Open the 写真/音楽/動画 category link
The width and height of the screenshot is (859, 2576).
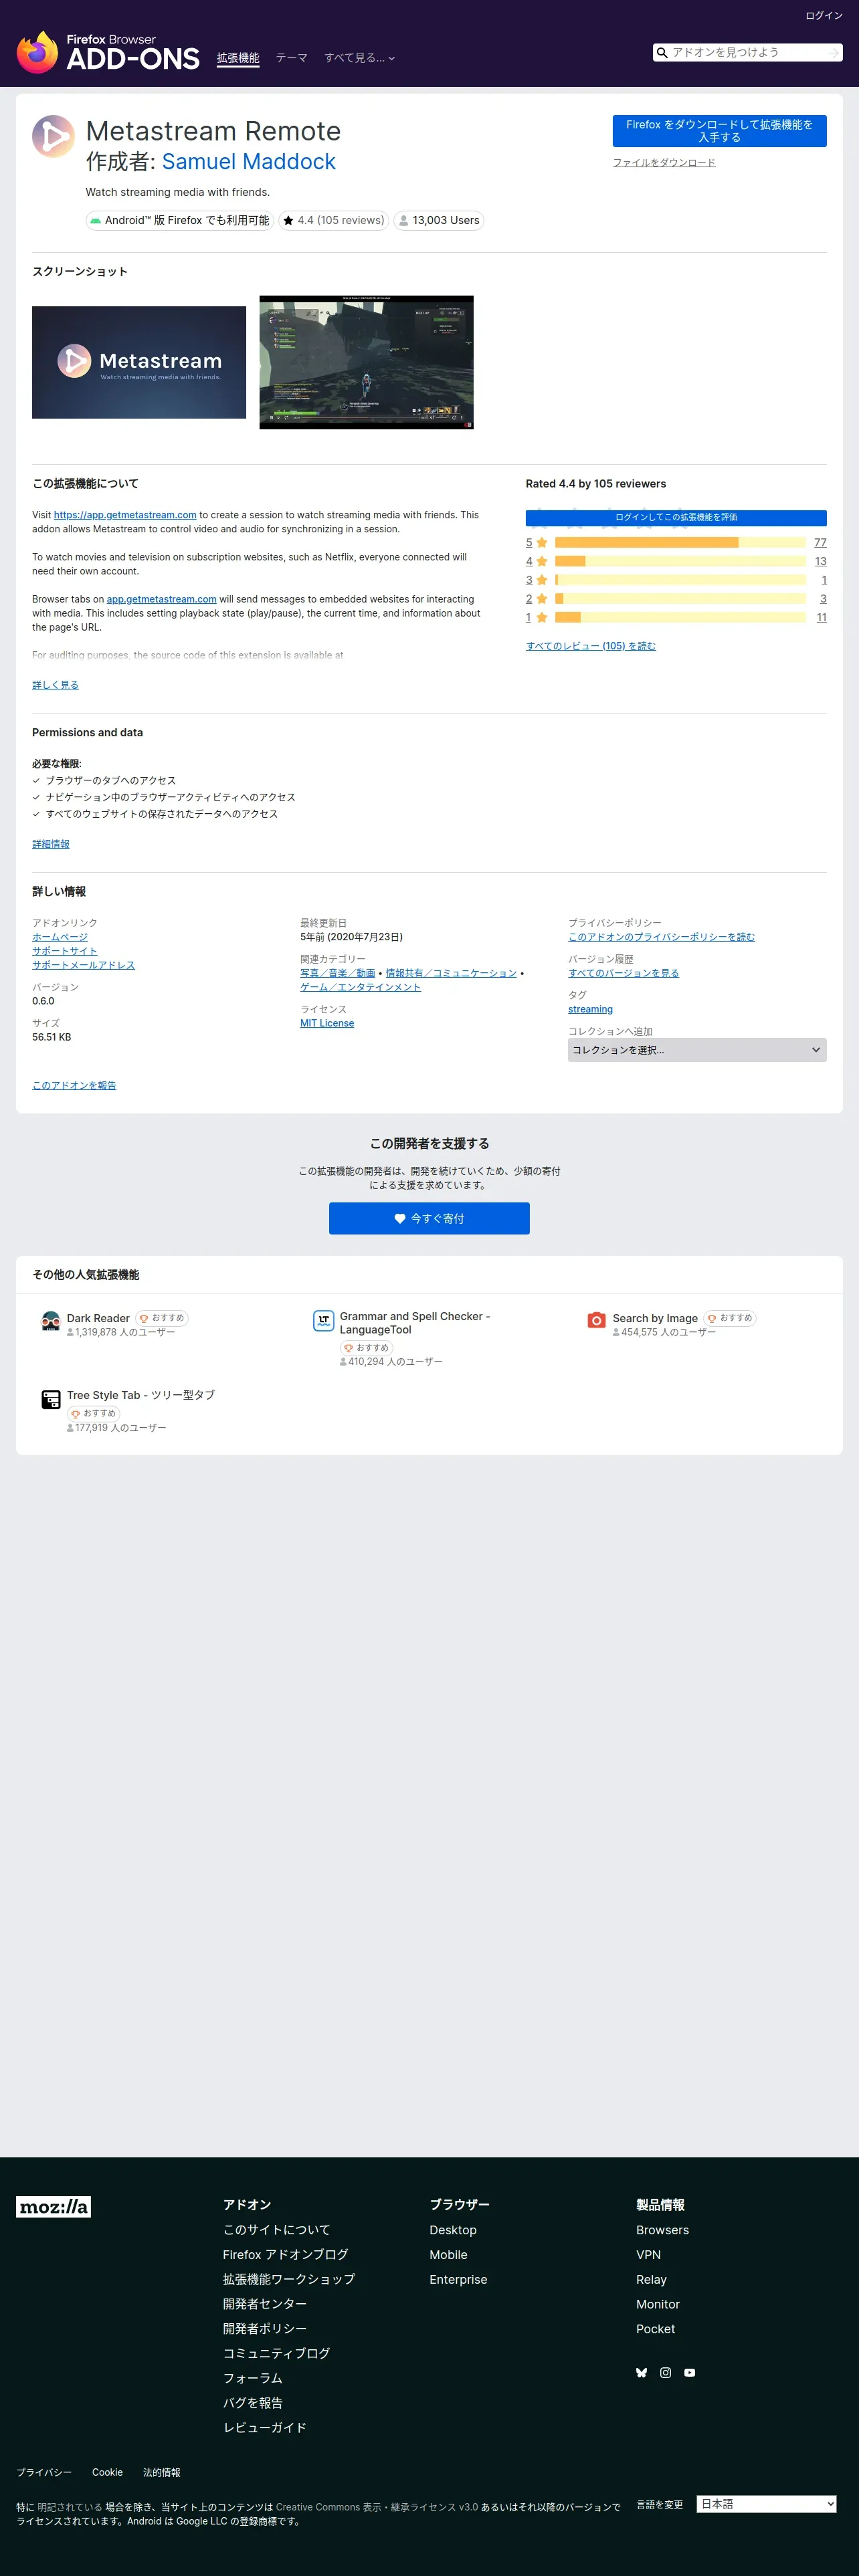click(337, 973)
